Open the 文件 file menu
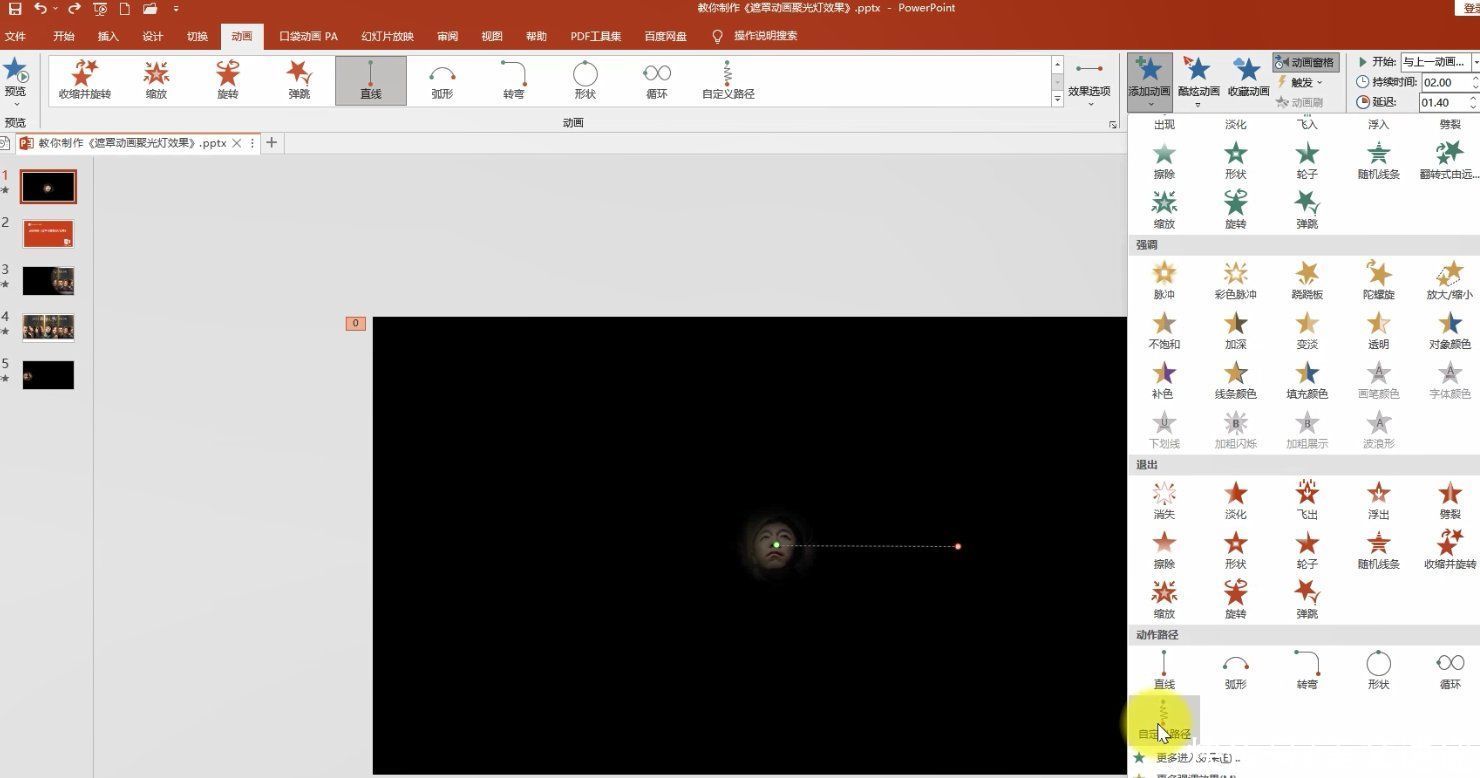The image size is (1480, 778). point(15,36)
